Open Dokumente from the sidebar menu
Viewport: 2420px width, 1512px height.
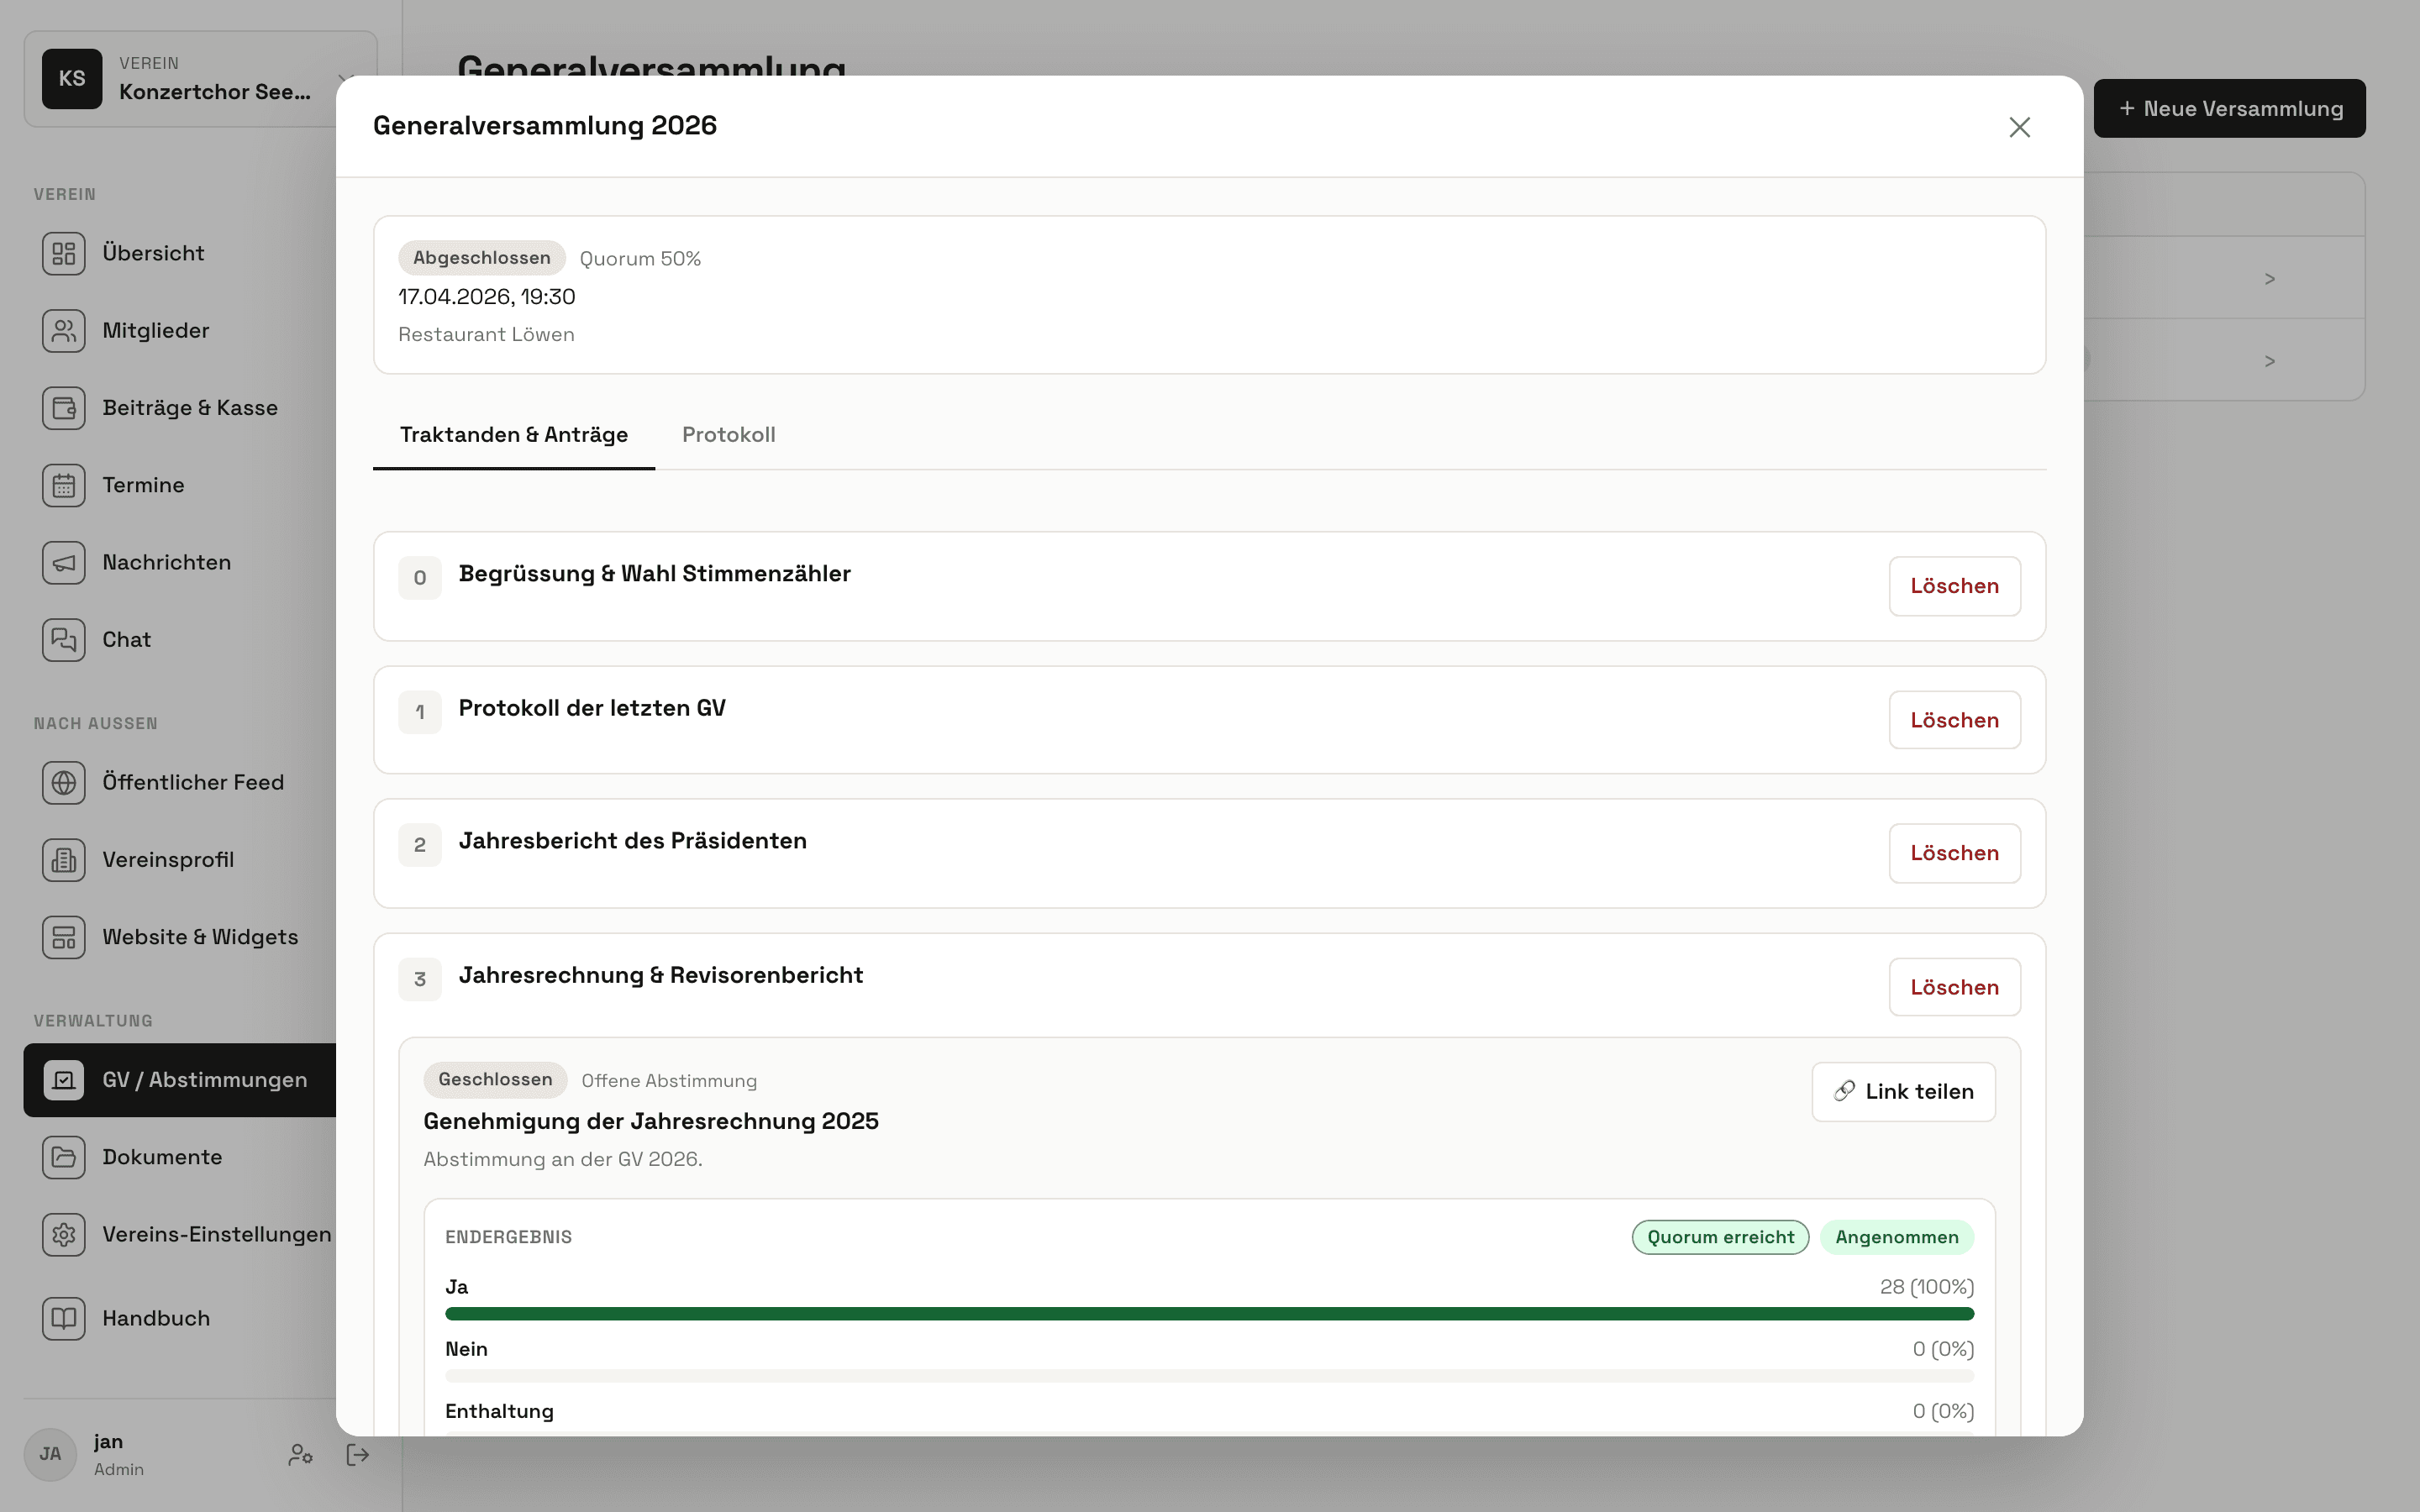180,1157
